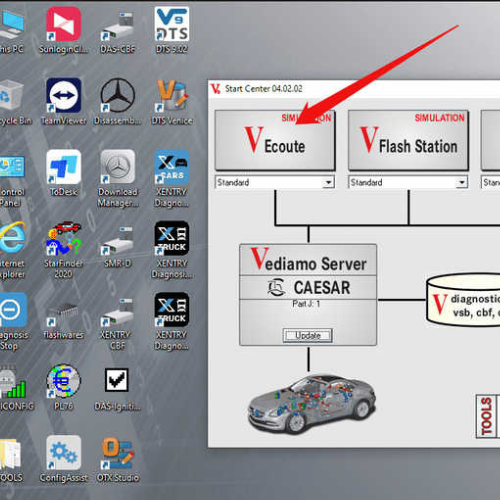This screenshot has width=500, height=500.
Task: Select the XENTRY Diagnosis Cars icon
Action: click(172, 179)
